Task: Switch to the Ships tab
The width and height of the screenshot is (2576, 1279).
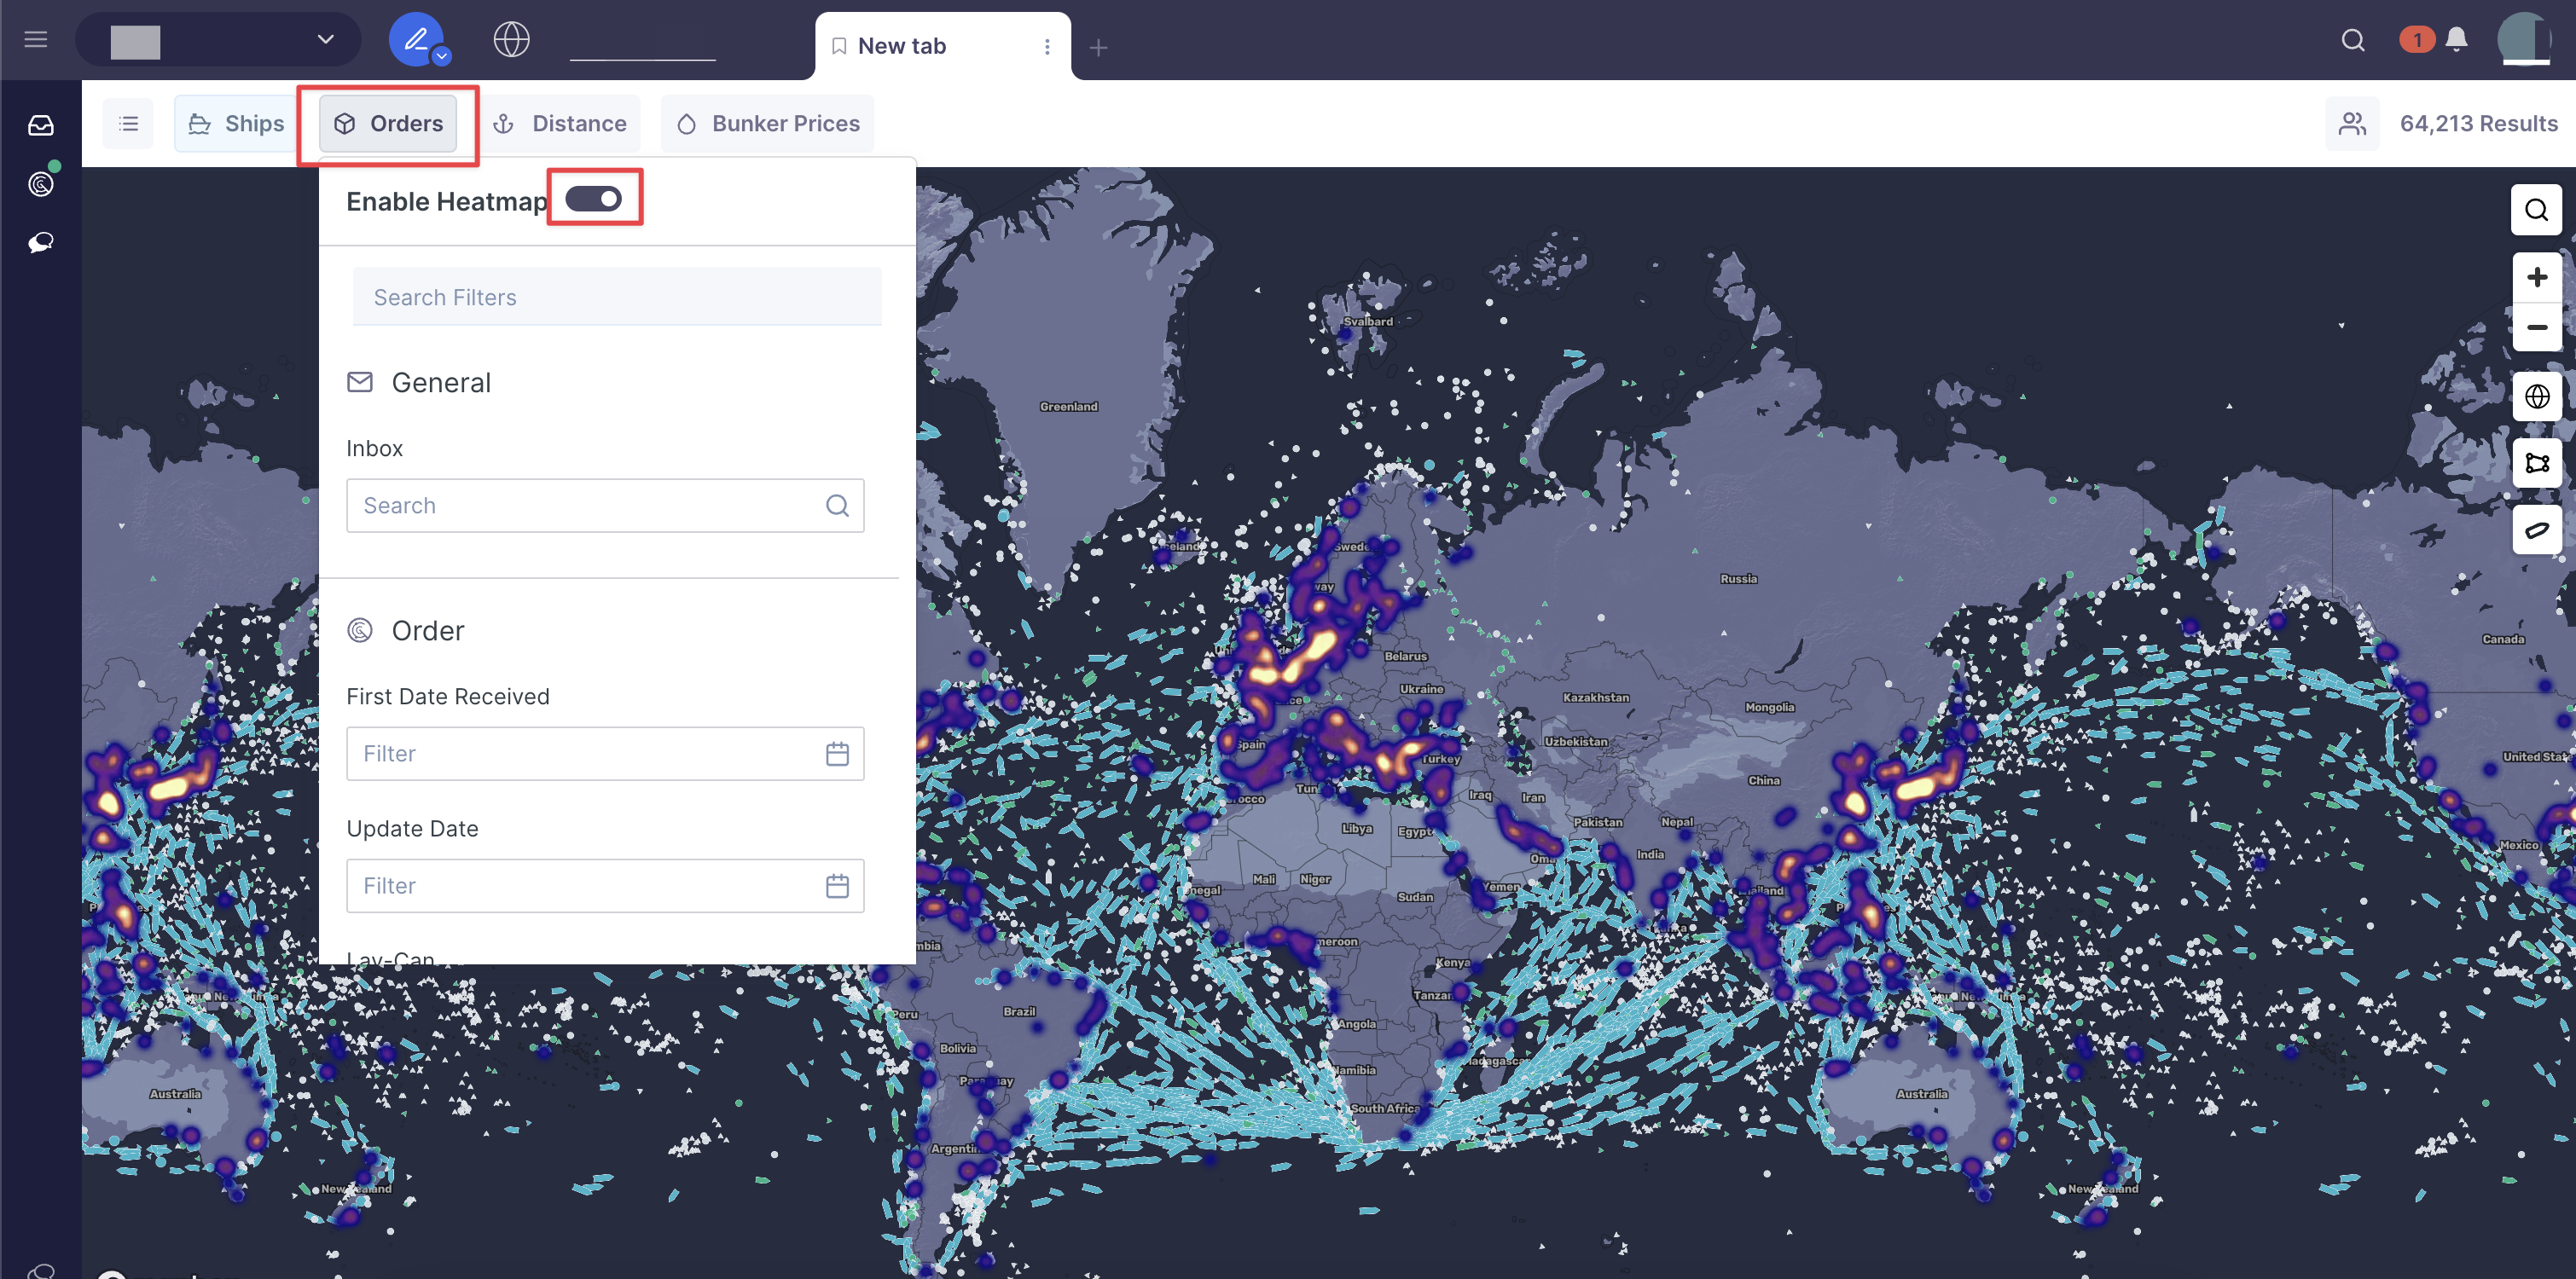Action: tap(236, 124)
